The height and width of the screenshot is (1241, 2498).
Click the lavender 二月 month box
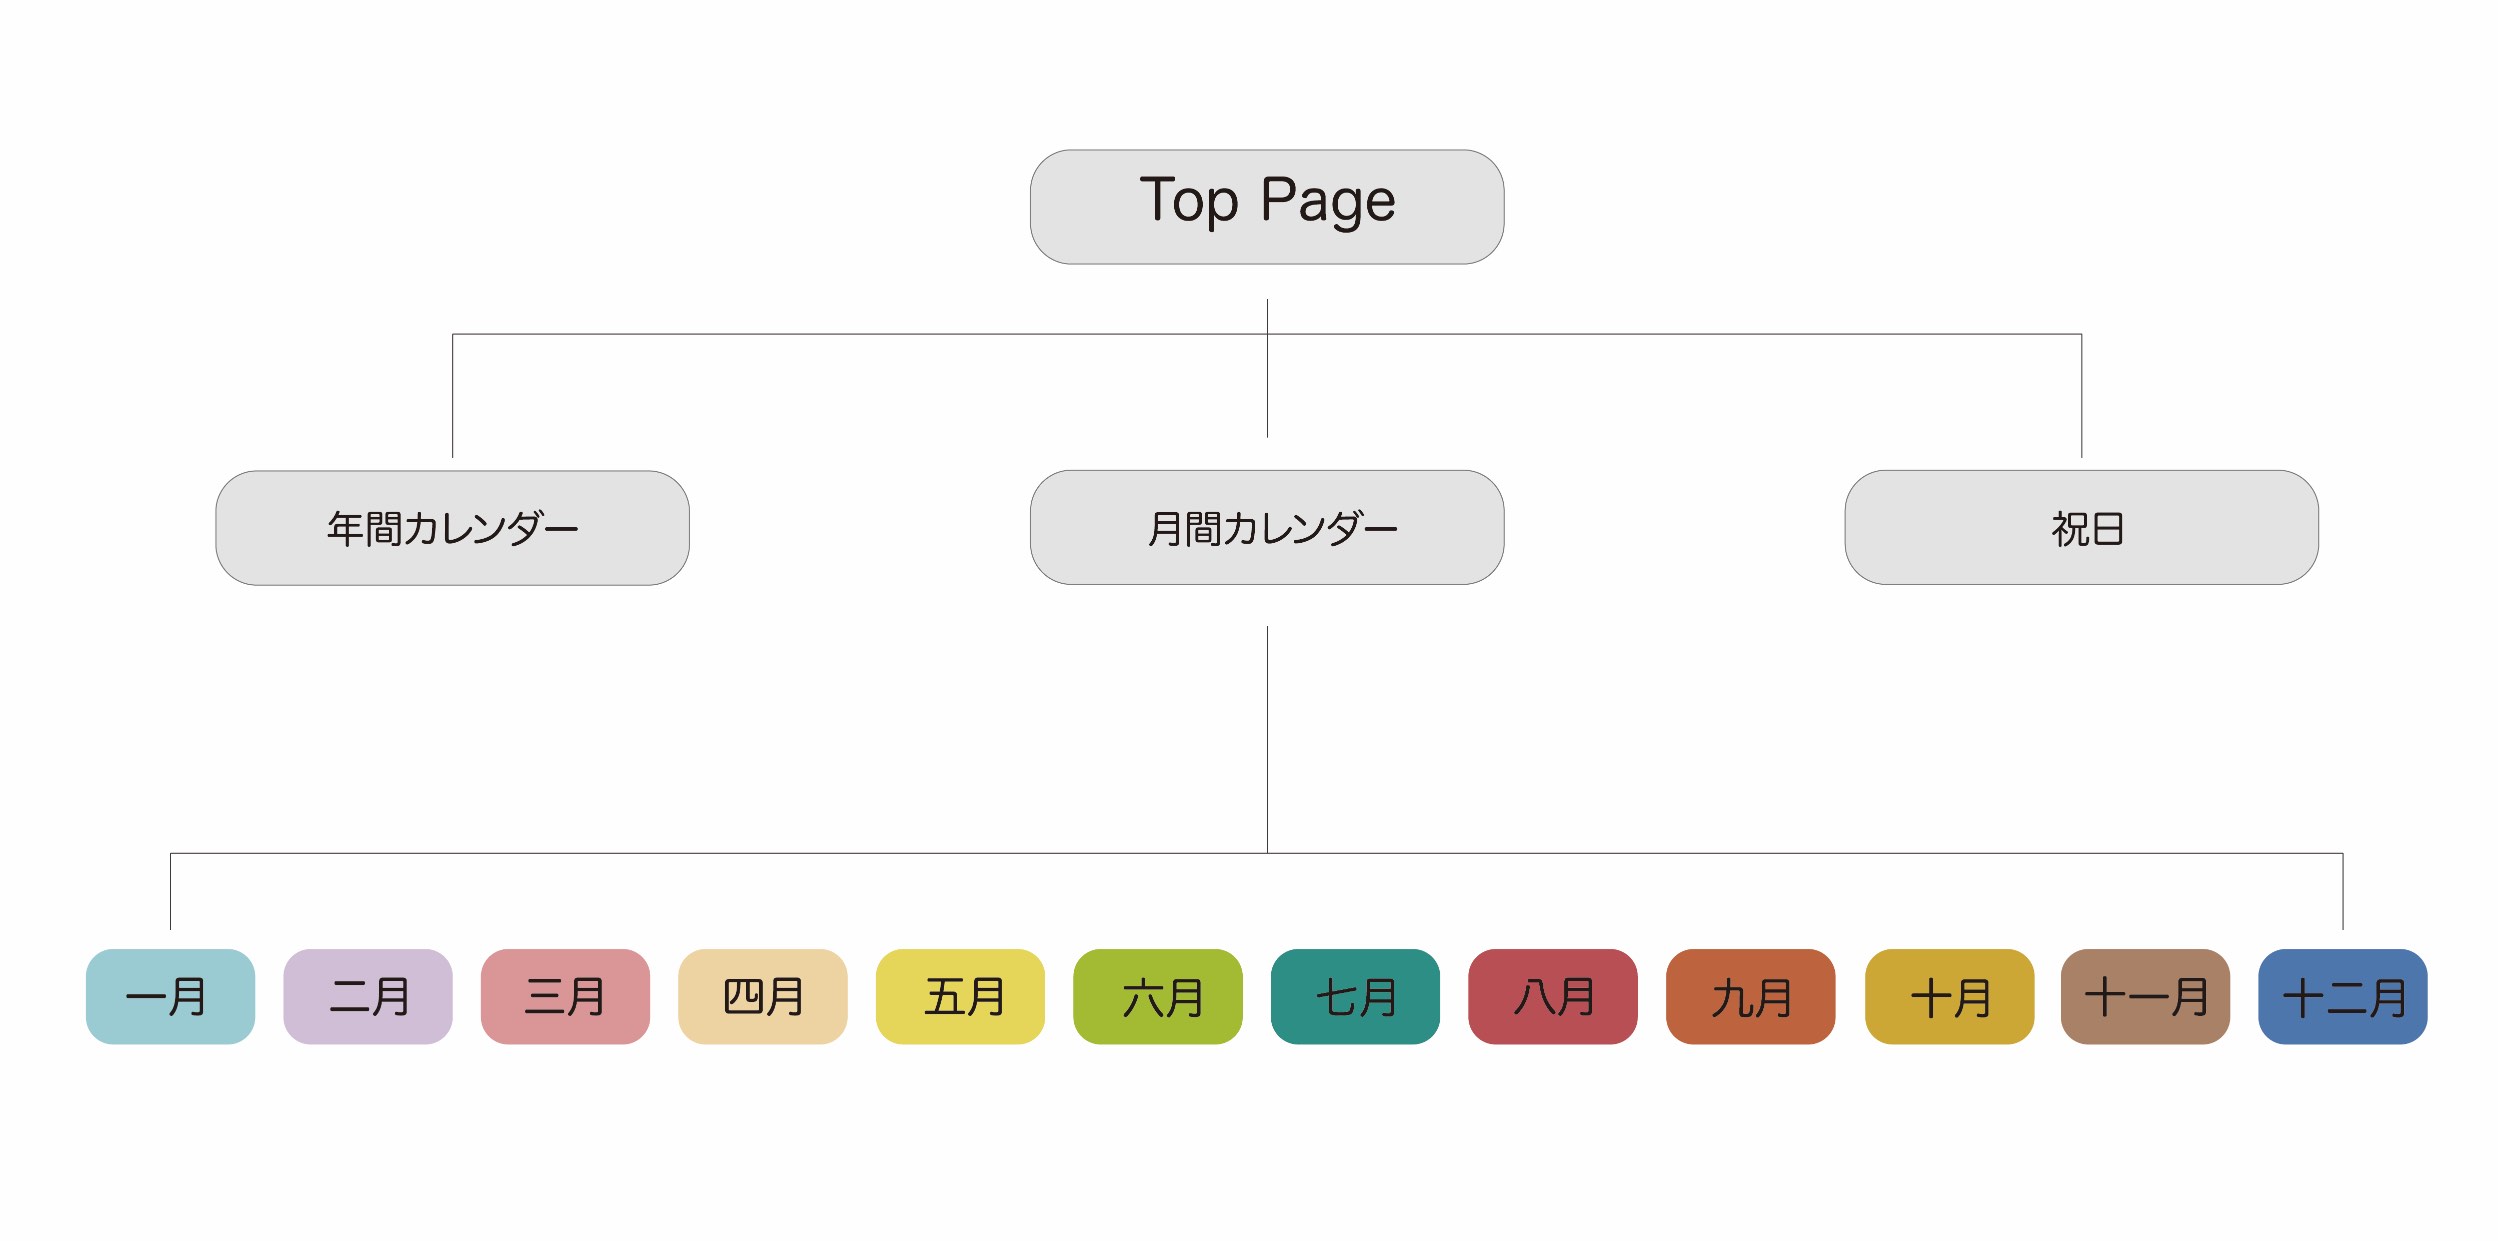click(x=368, y=997)
